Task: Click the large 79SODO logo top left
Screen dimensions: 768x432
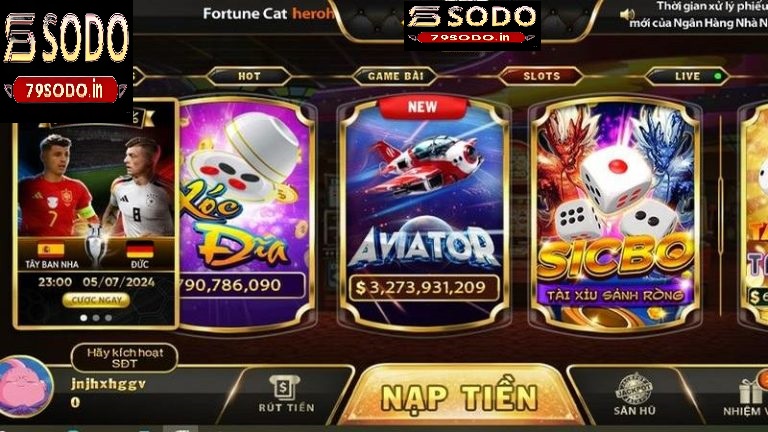Action: [66, 61]
